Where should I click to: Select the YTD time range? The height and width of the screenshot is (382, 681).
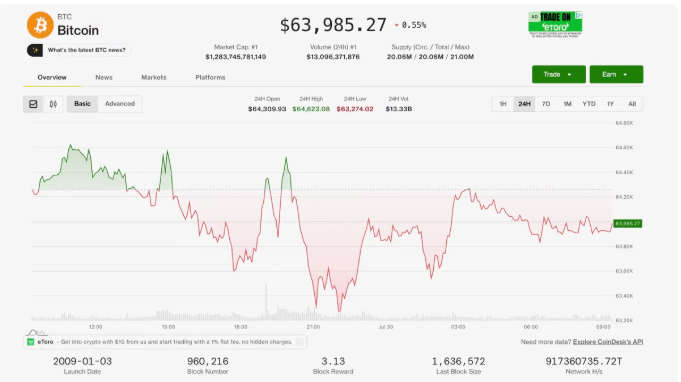coord(588,104)
